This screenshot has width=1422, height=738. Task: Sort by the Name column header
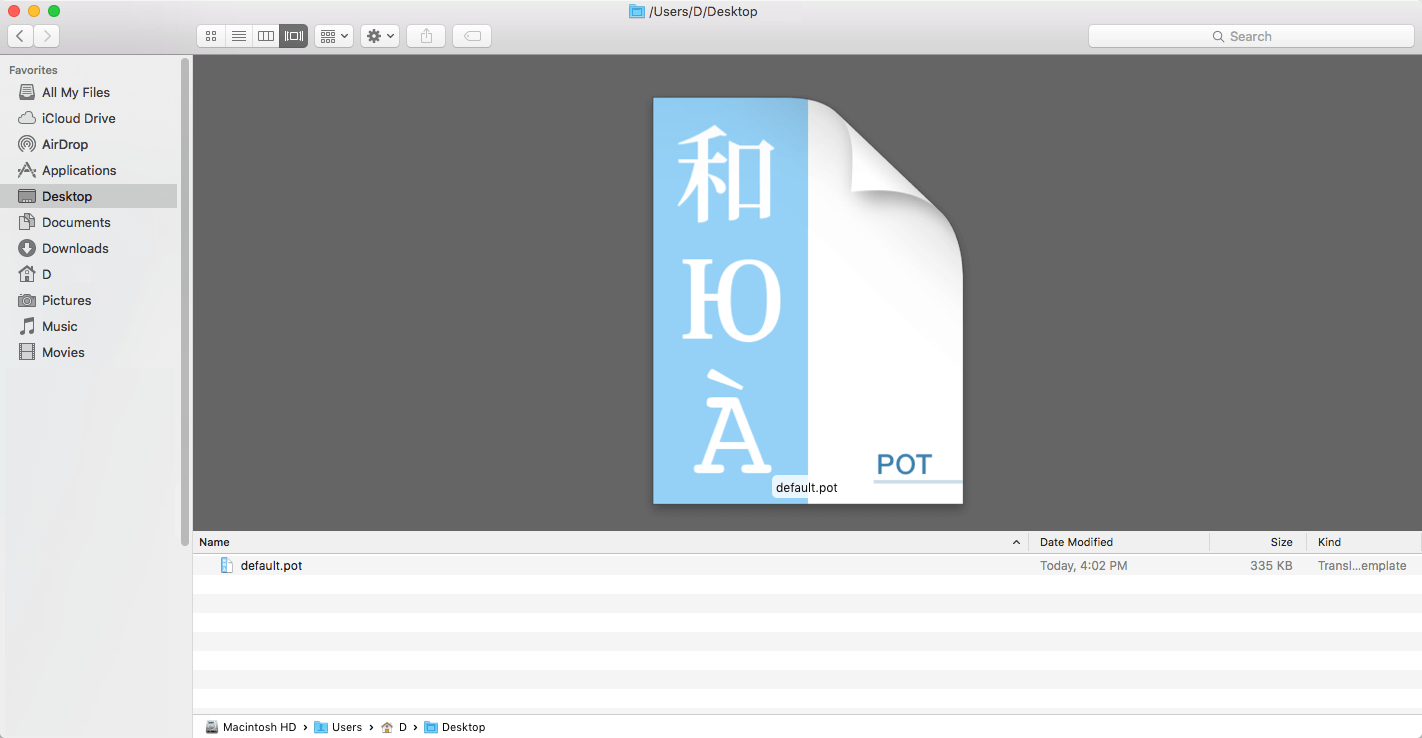point(600,542)
